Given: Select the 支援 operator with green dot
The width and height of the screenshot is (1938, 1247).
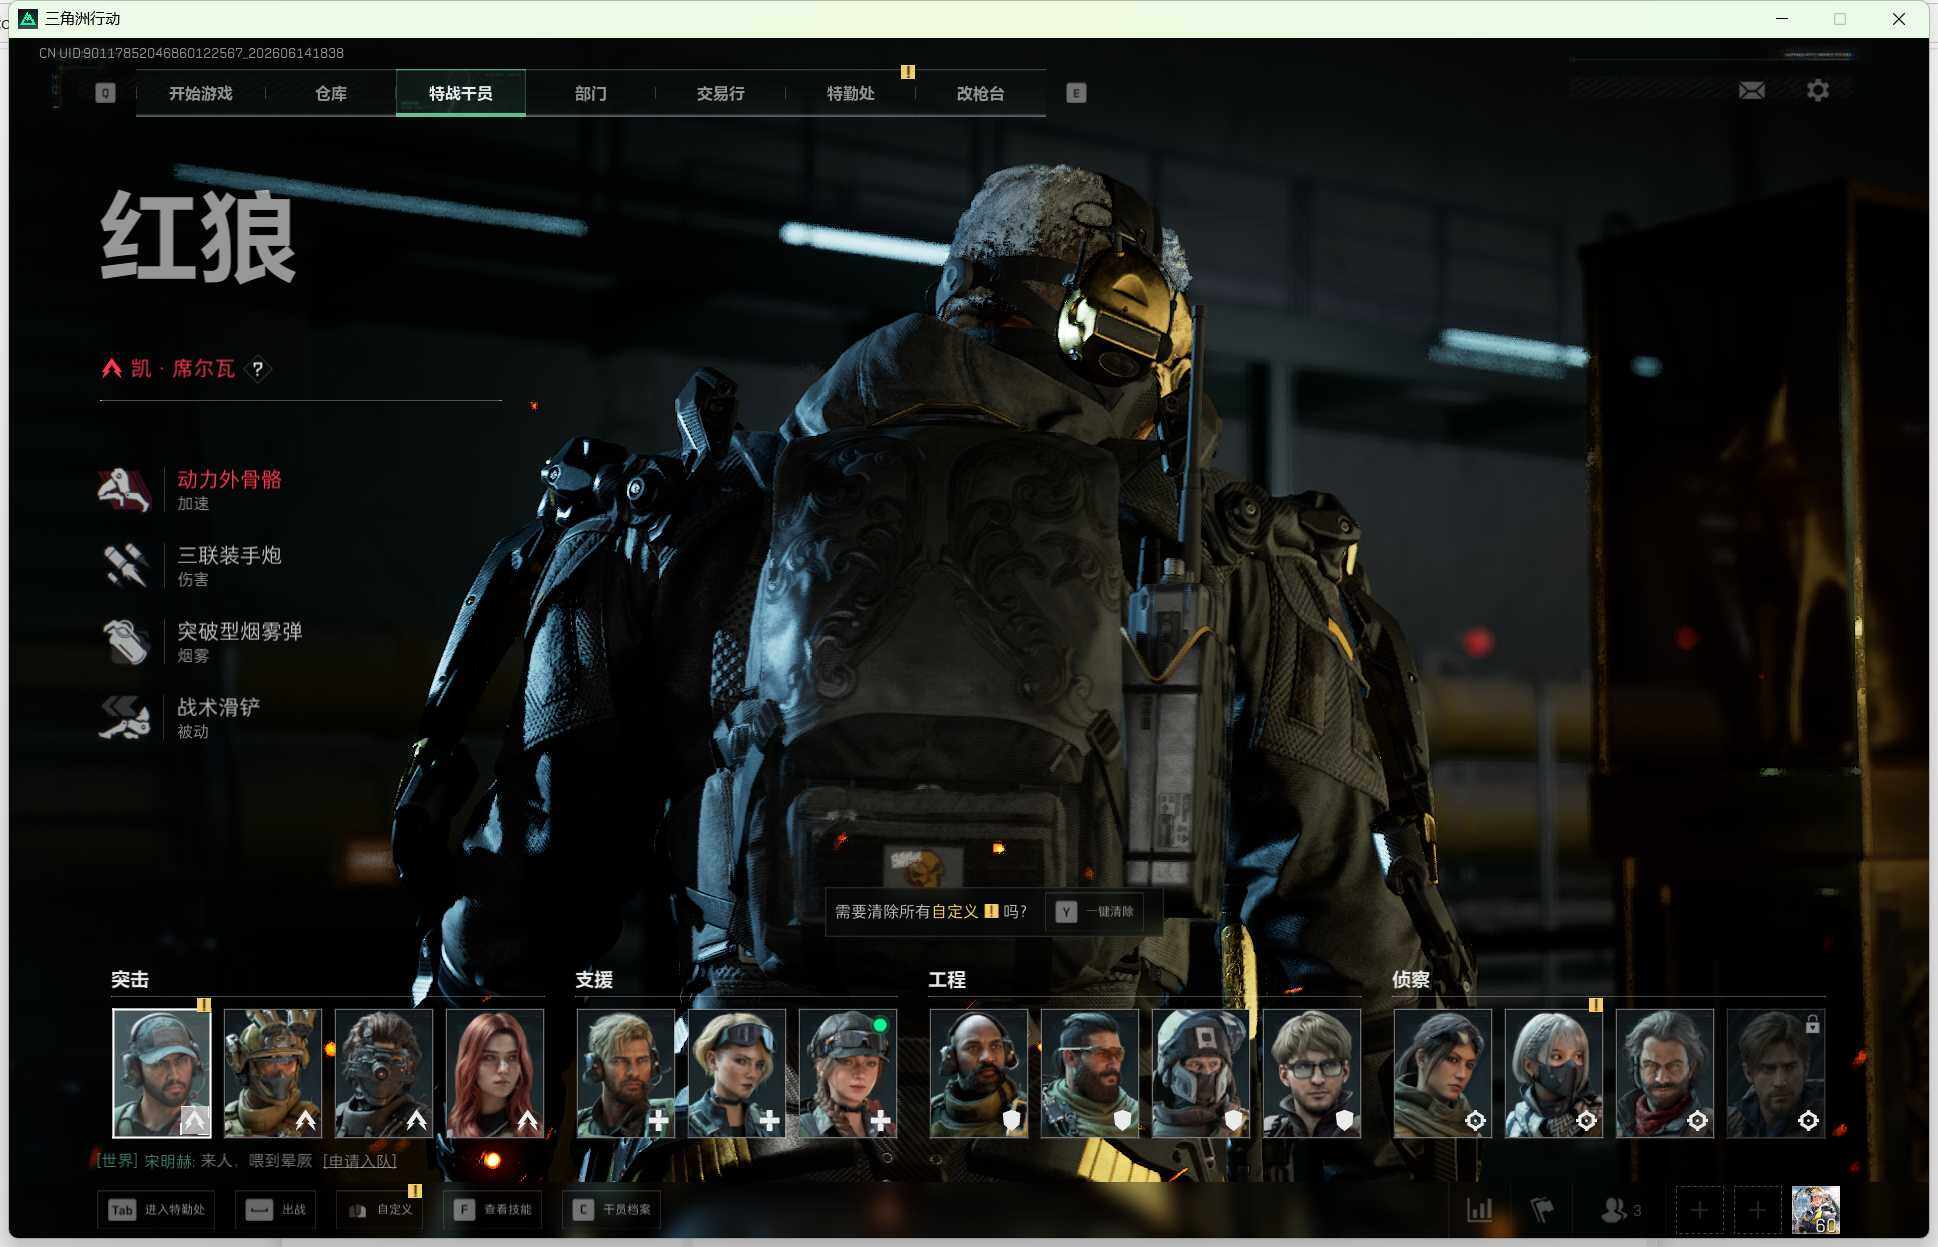Looking at the screenshot, I should pyautogui.click(x=848, y=1073).
